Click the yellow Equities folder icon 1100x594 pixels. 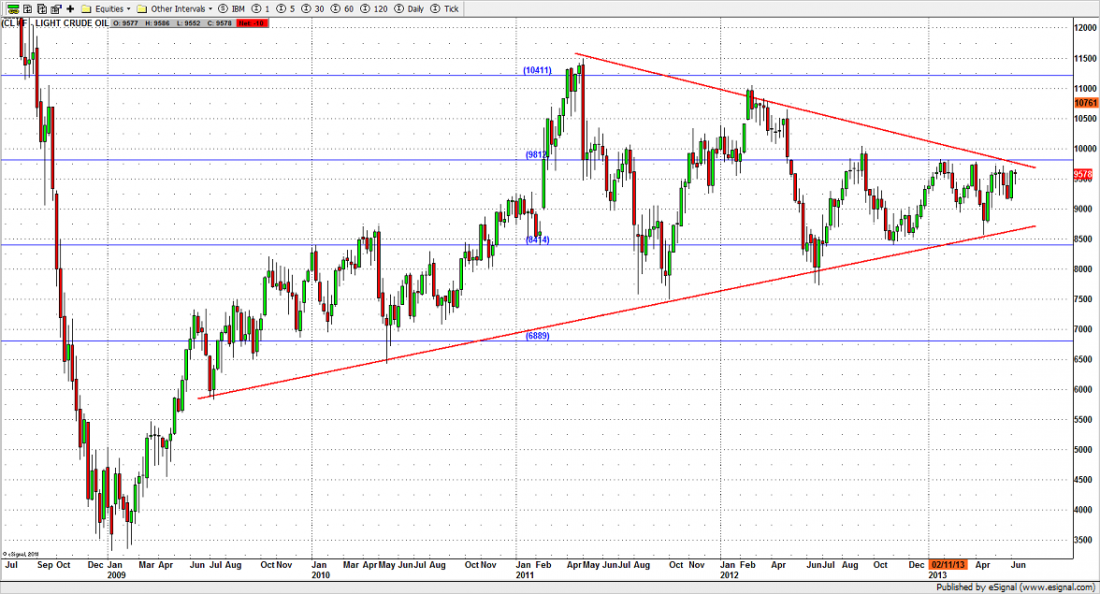86,8
